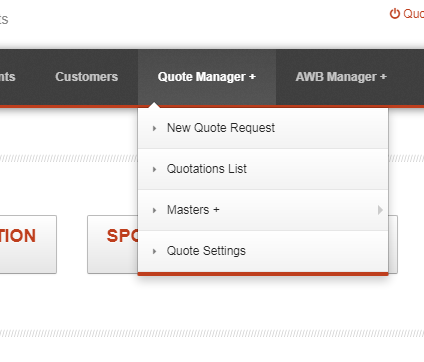Open Quotations List menu entry
This screenshot has height=362, width=424.
263,169
